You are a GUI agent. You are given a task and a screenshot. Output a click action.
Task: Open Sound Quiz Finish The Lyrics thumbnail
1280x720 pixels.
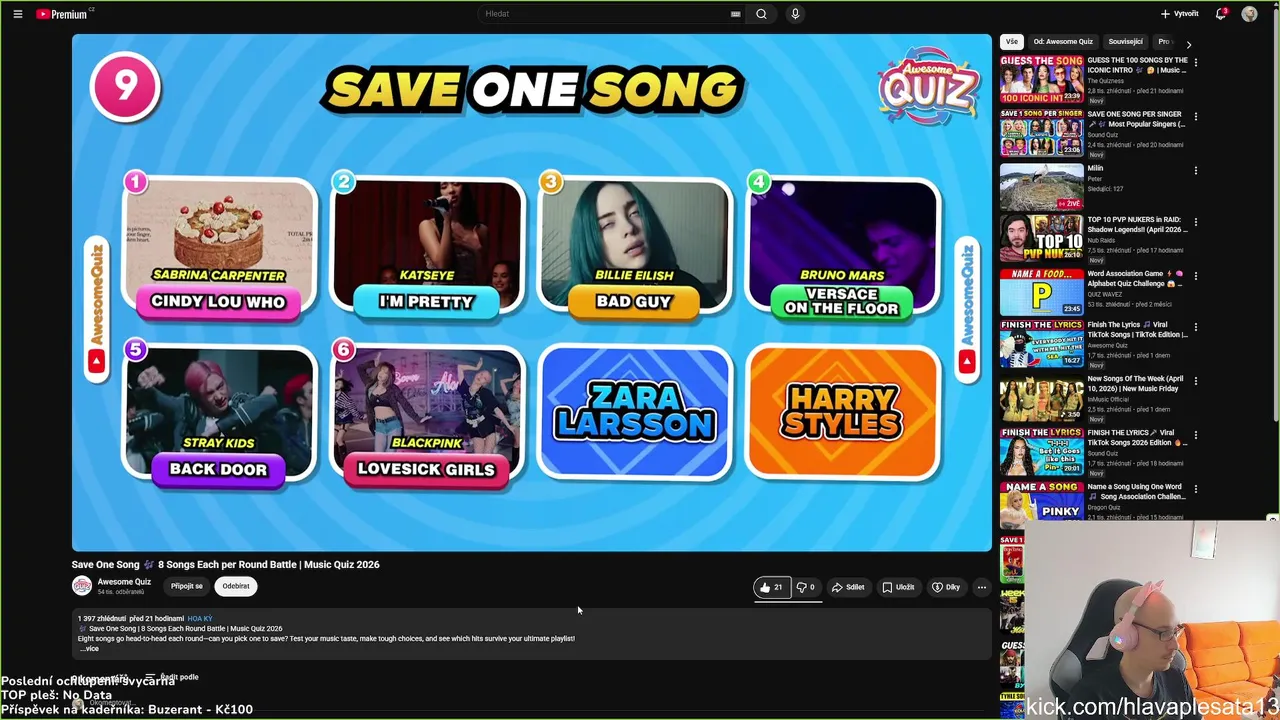pos(1041,452)
